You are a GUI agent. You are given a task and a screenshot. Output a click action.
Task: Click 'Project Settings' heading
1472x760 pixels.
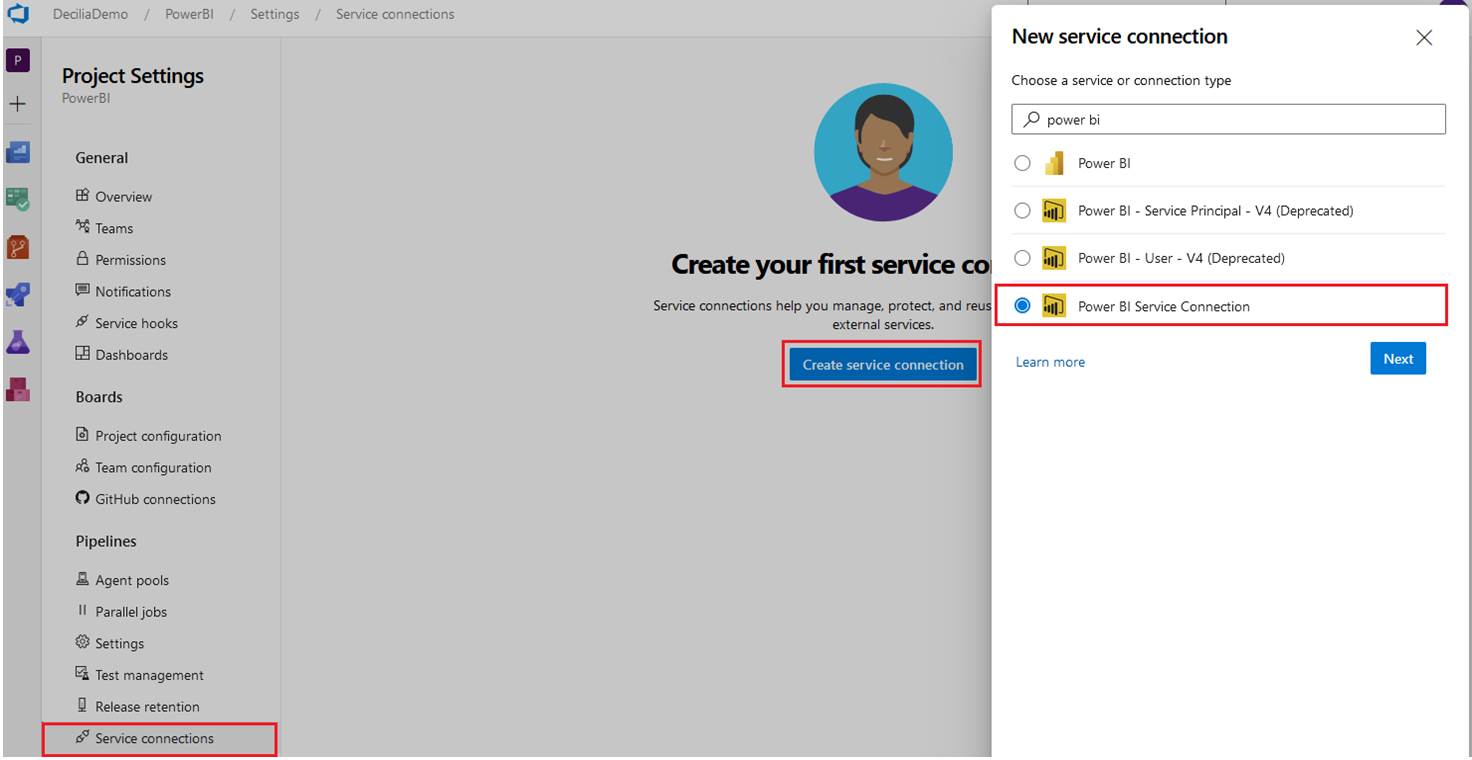133,76
